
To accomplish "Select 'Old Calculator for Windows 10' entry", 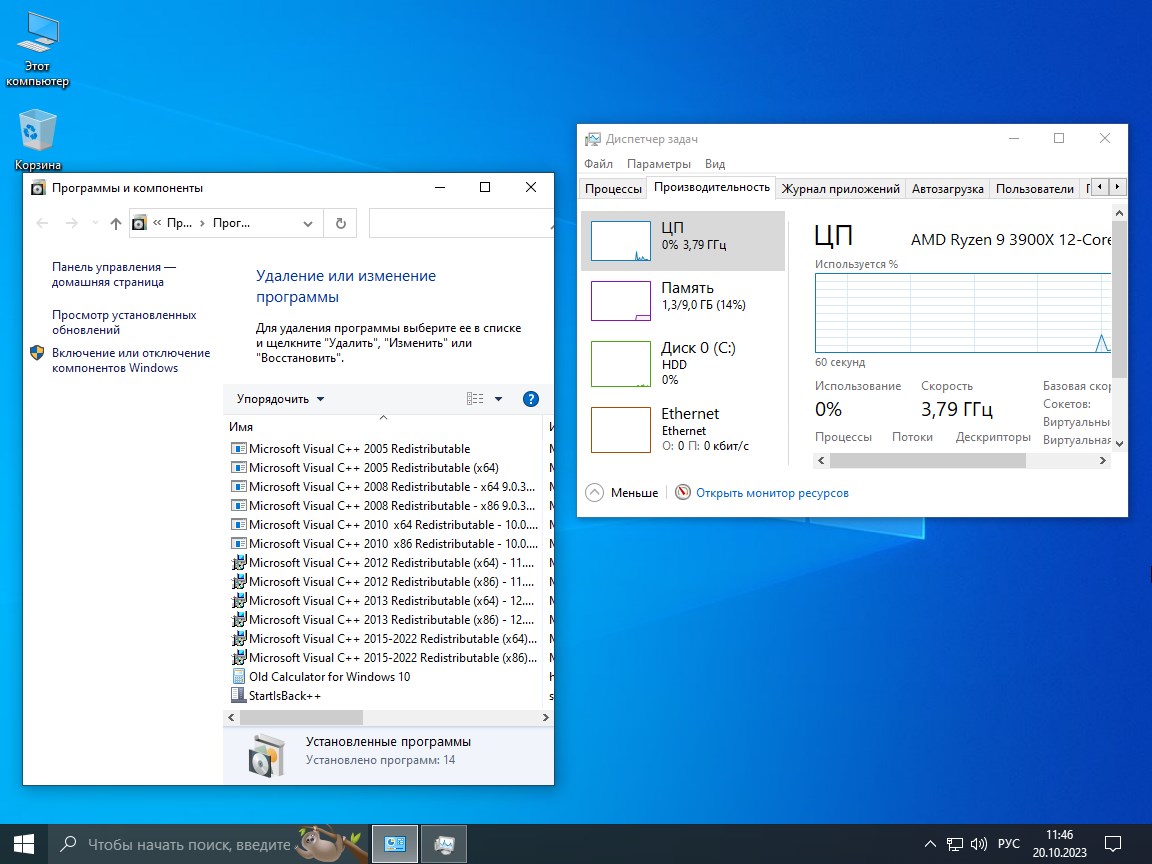I will click(x=329, y=677).
